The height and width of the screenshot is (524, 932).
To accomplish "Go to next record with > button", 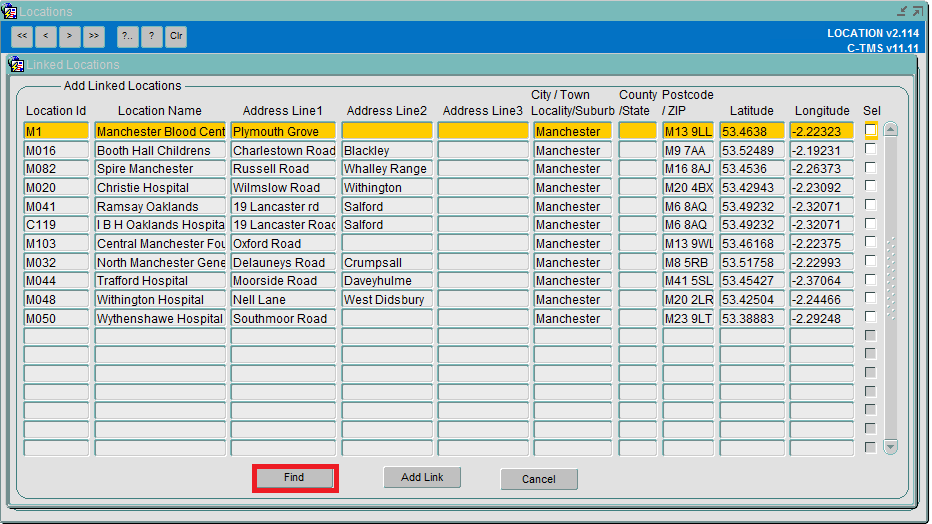I will [x=70, y=36].
